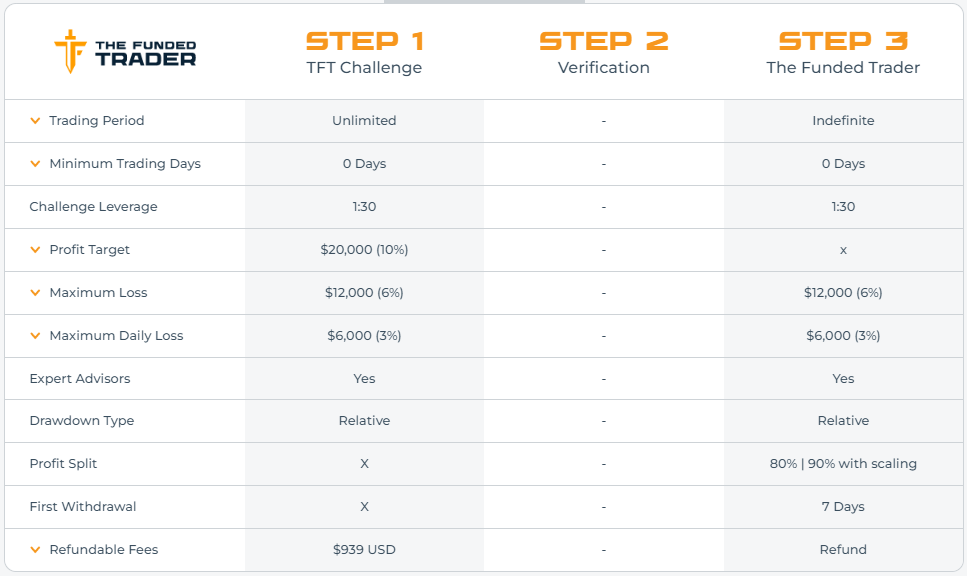Click the First Withdrawal row label
Viewport: 967px width, 576px height.
point(83,507)
